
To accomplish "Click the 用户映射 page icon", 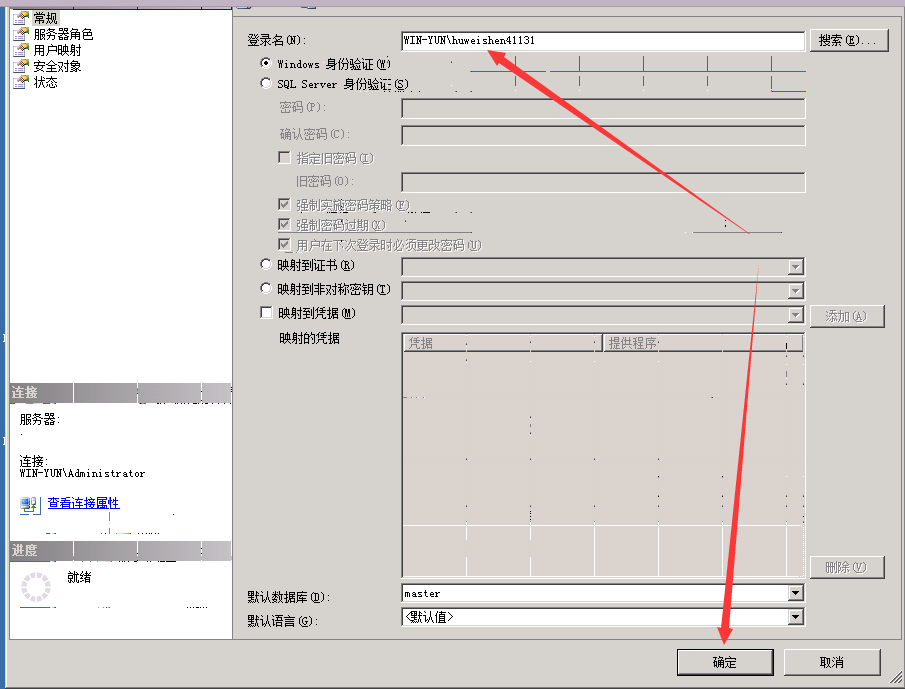I will tap(21, 50).
